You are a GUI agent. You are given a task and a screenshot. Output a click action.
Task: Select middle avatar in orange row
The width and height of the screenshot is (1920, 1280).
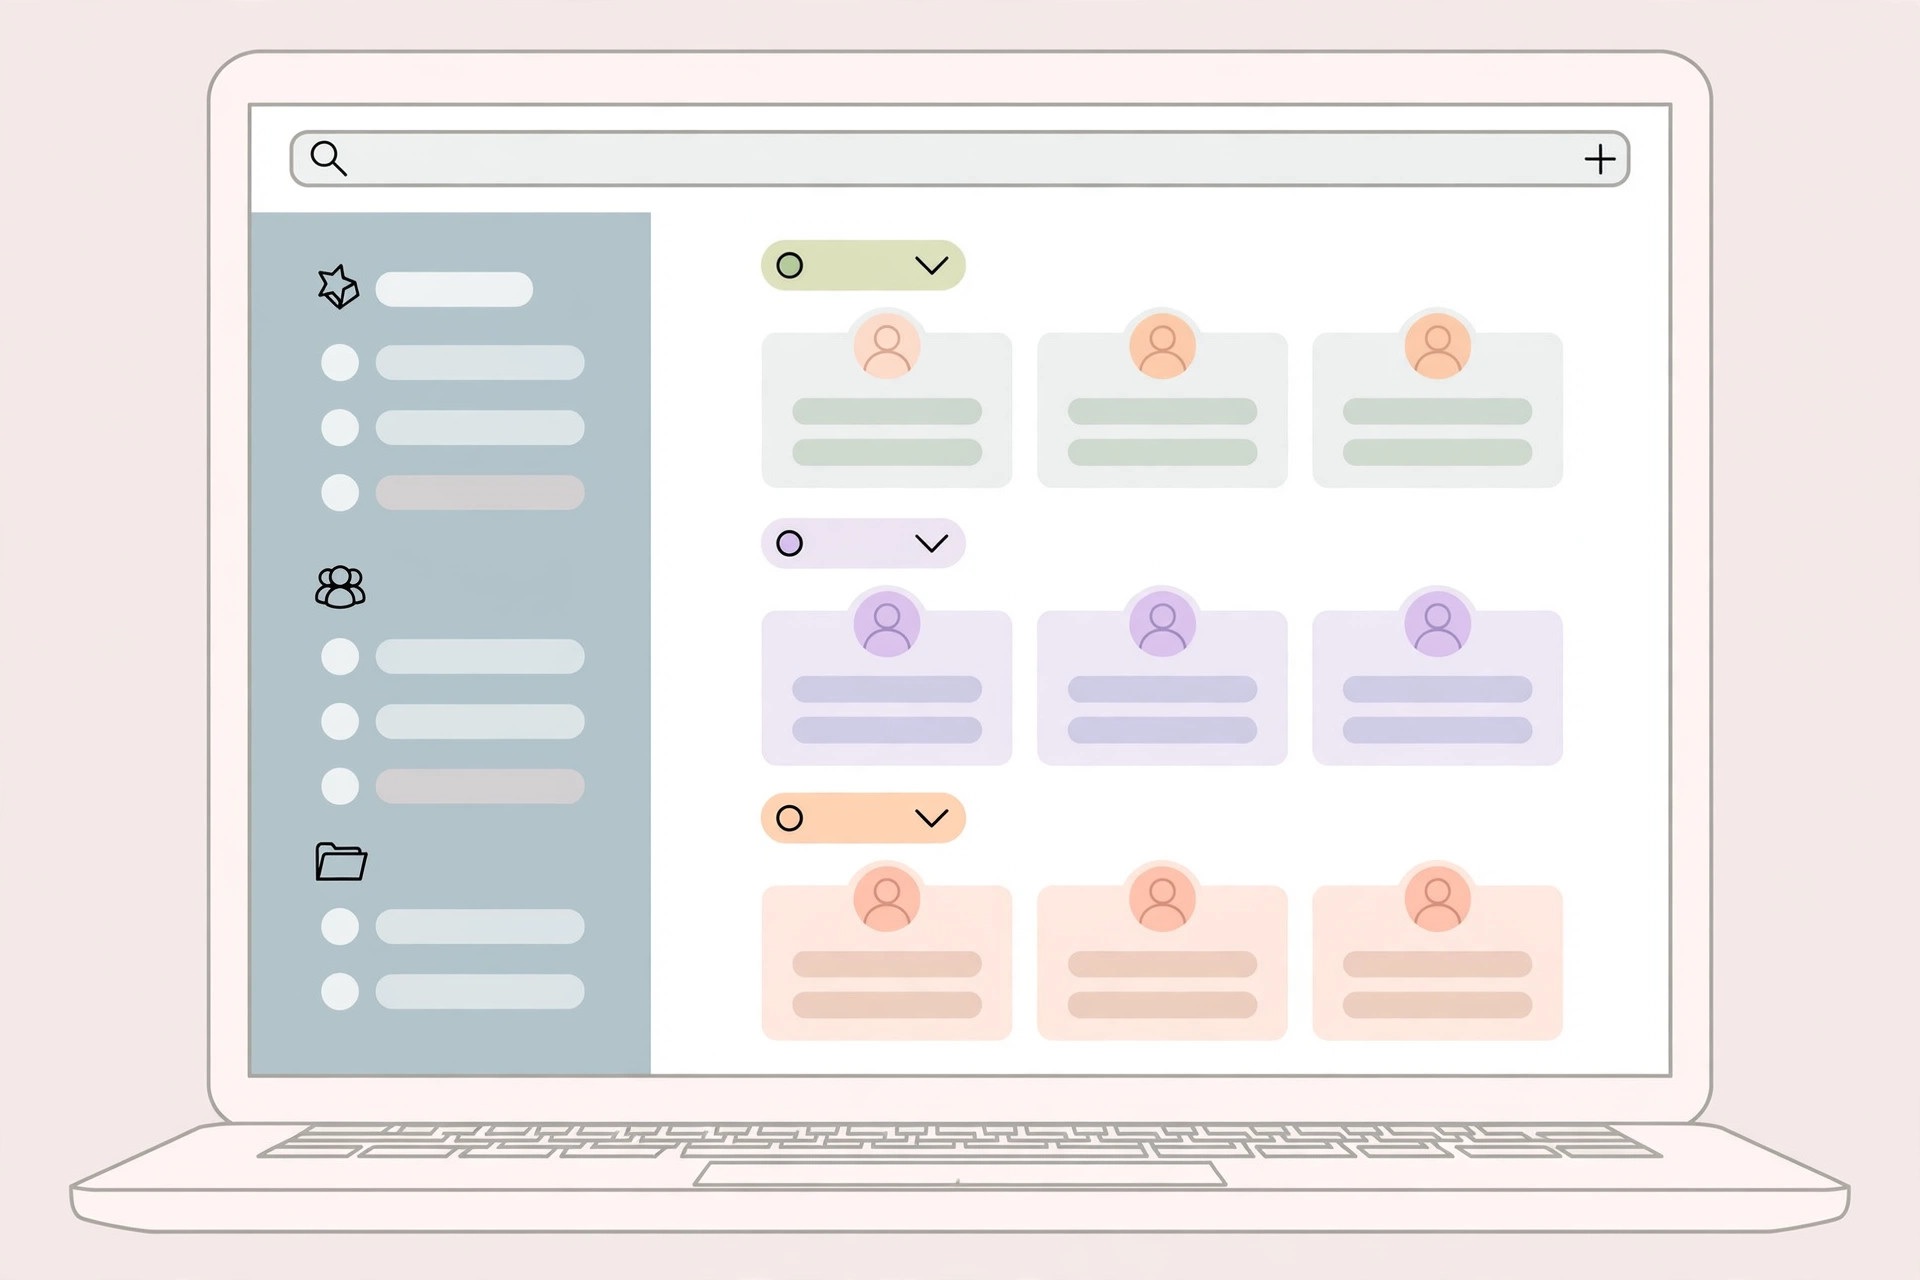(1163, 899)
